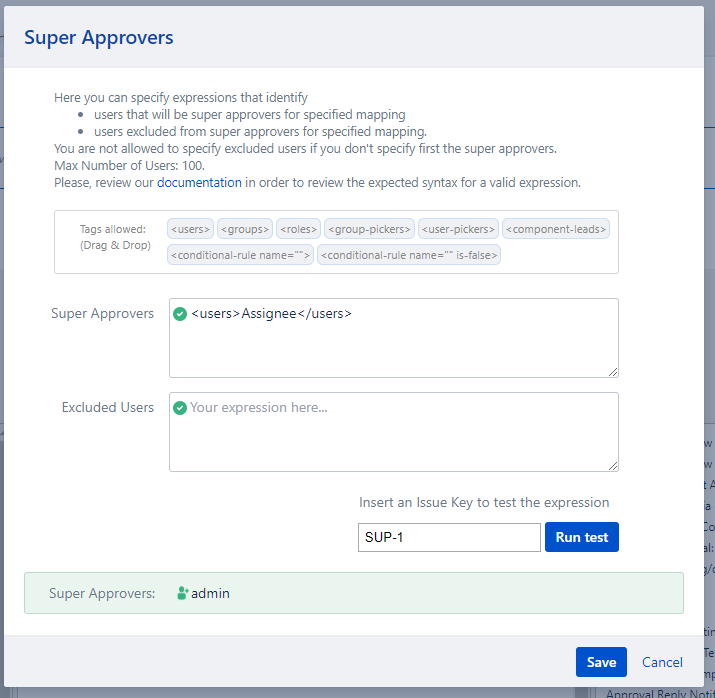Save the super approvers configuration
The image size is (715, 698).
[x=601, y=662]
